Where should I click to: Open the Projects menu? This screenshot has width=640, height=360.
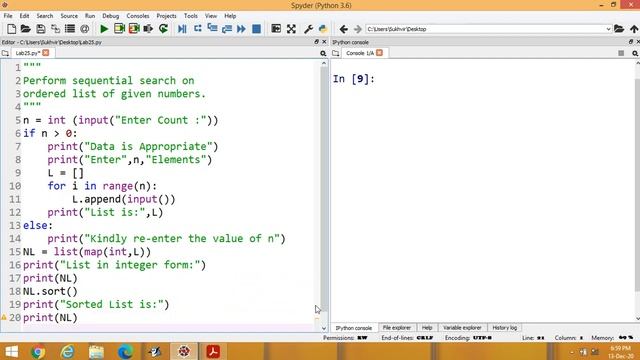pyautogui.click(x=166, y=16)
